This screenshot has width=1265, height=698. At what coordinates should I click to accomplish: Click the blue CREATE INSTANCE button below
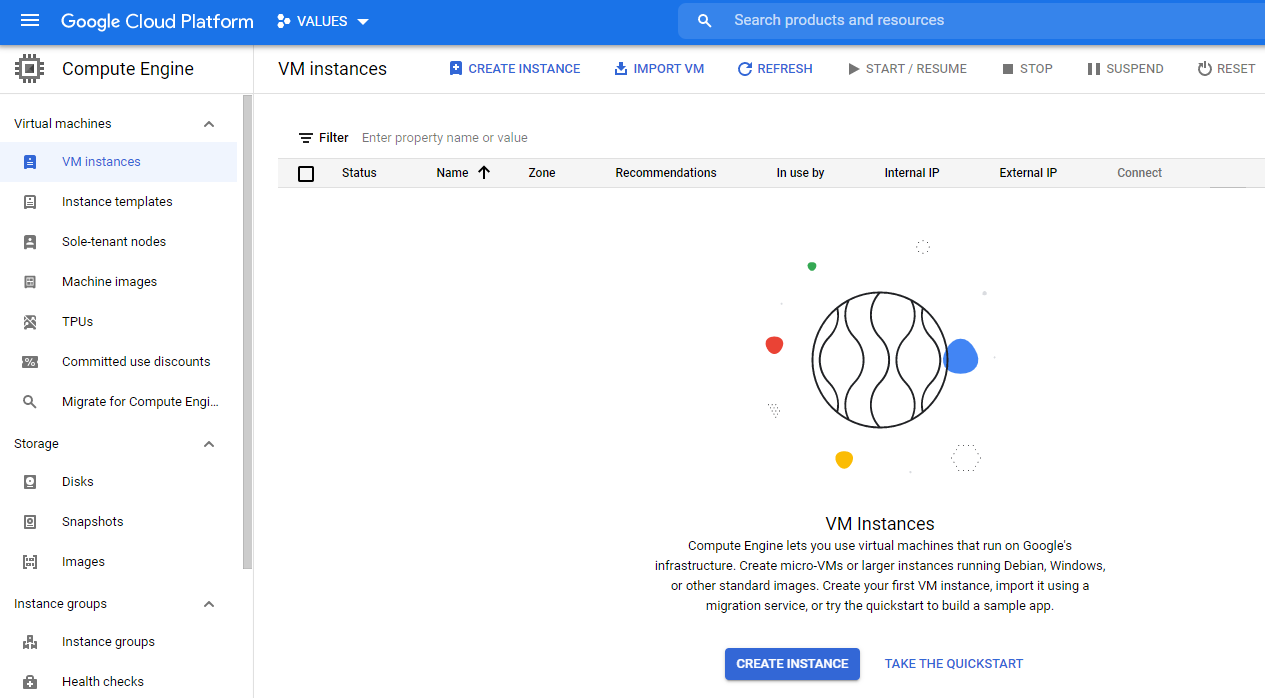792,664
